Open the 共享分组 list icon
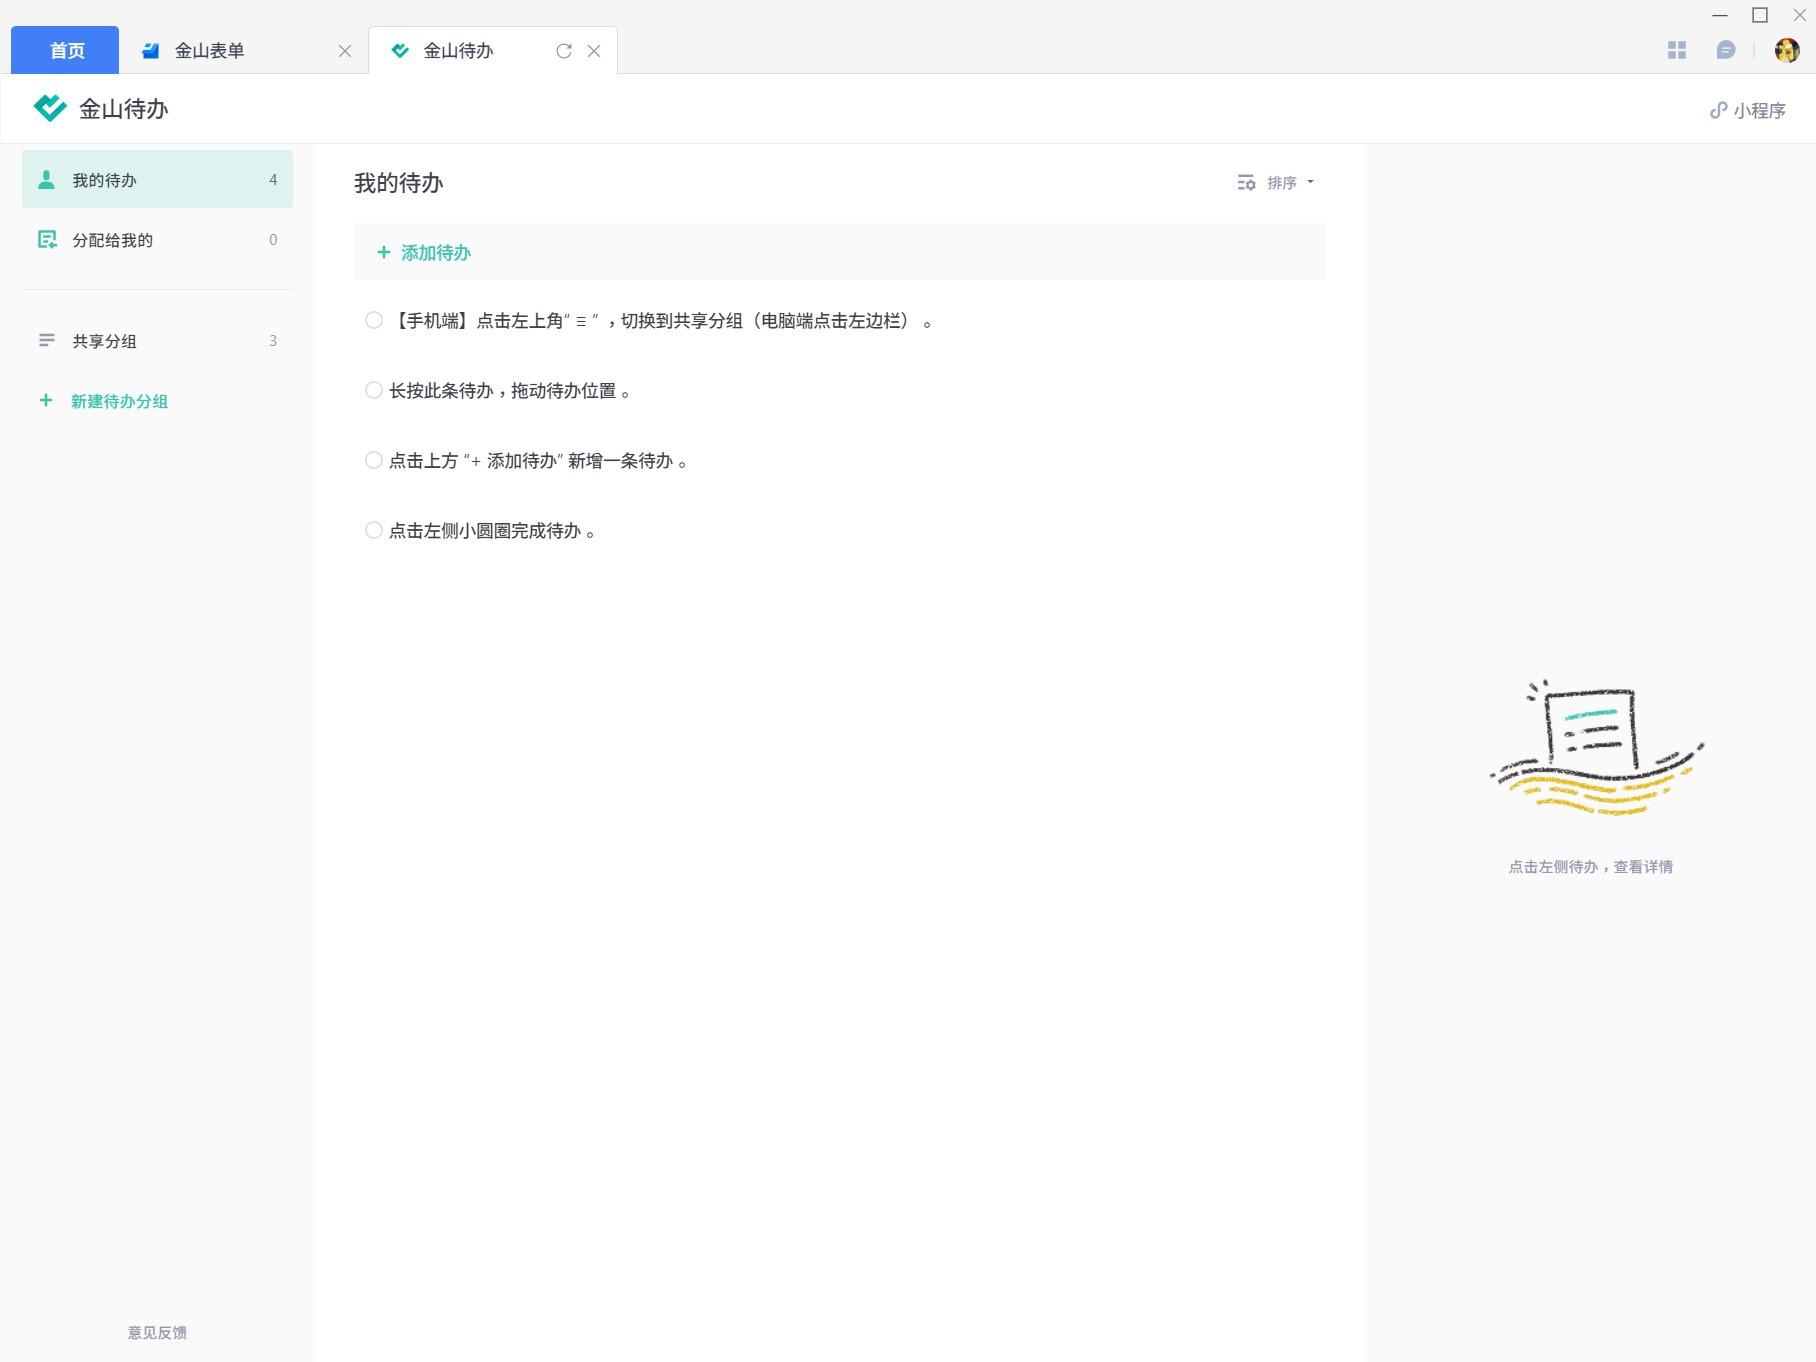1816x1362 pixels. [45, 341]
